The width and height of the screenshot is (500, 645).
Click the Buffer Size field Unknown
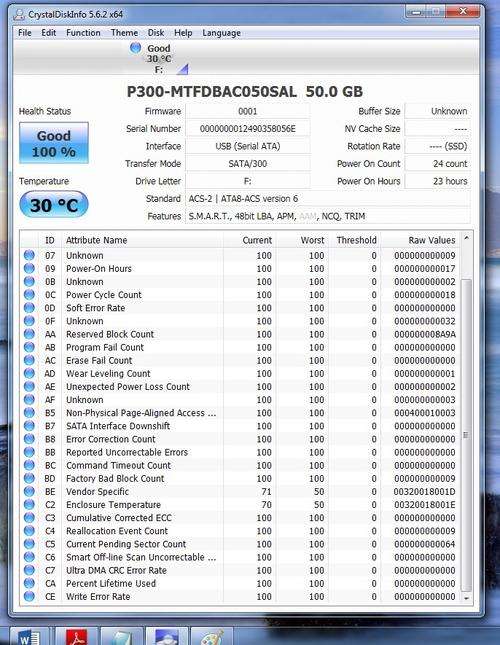click(438, 111)
